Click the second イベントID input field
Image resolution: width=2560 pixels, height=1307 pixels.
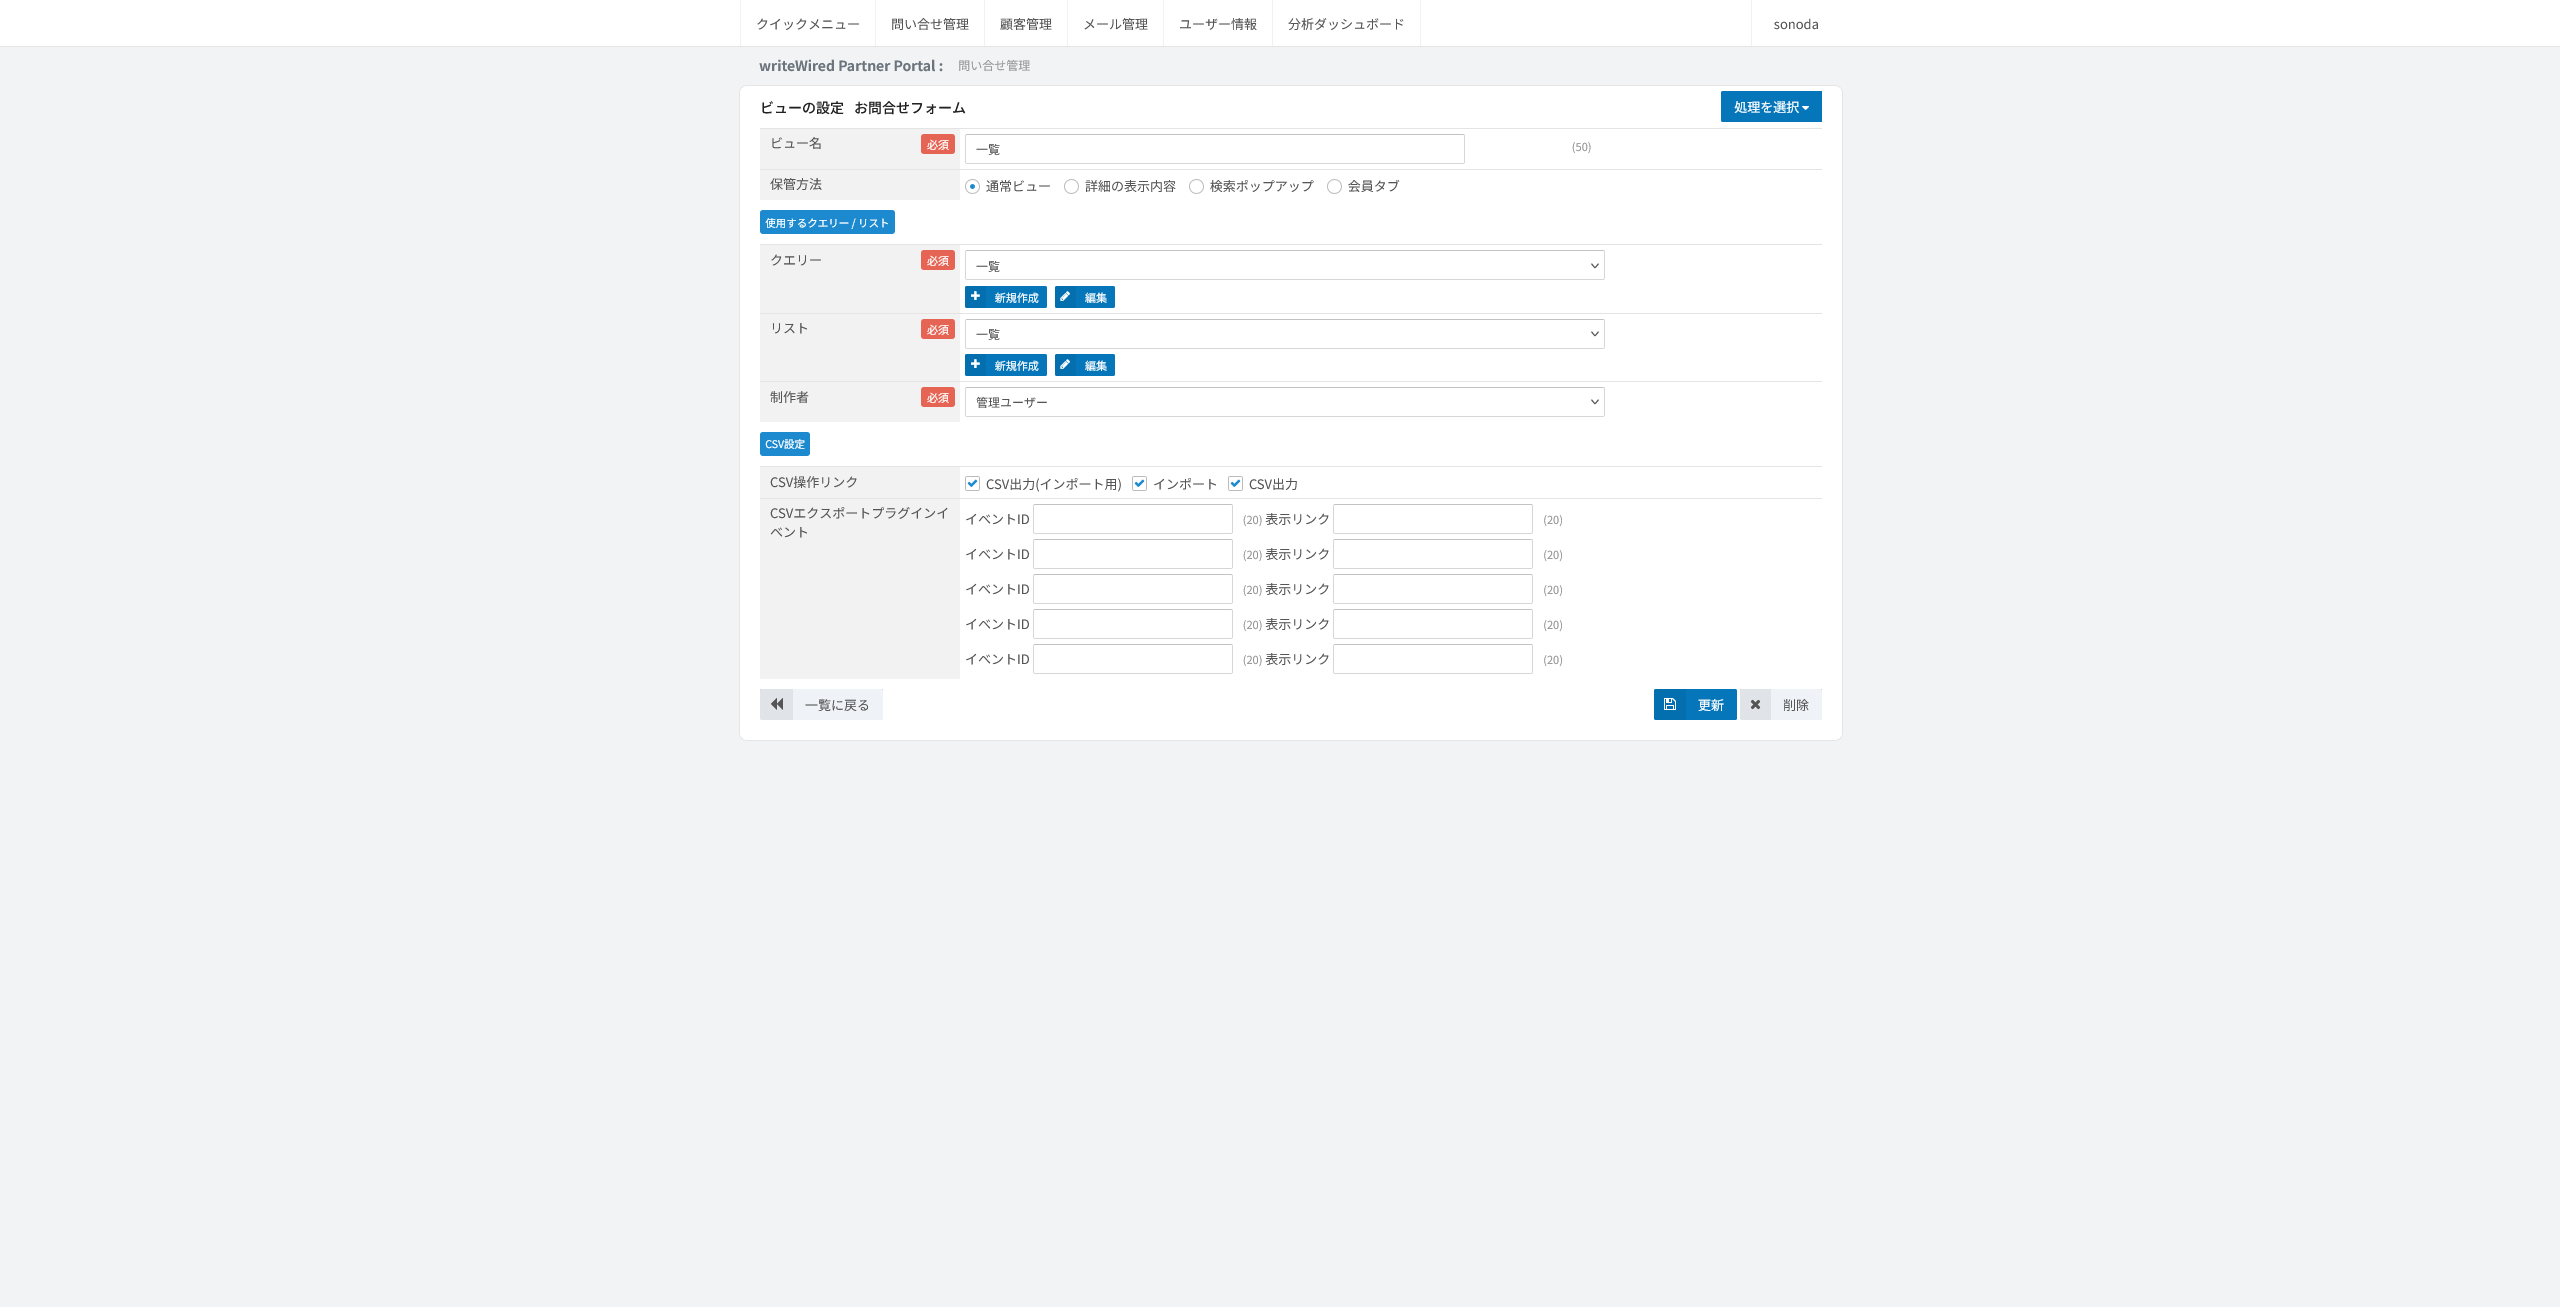point(1133,554)
